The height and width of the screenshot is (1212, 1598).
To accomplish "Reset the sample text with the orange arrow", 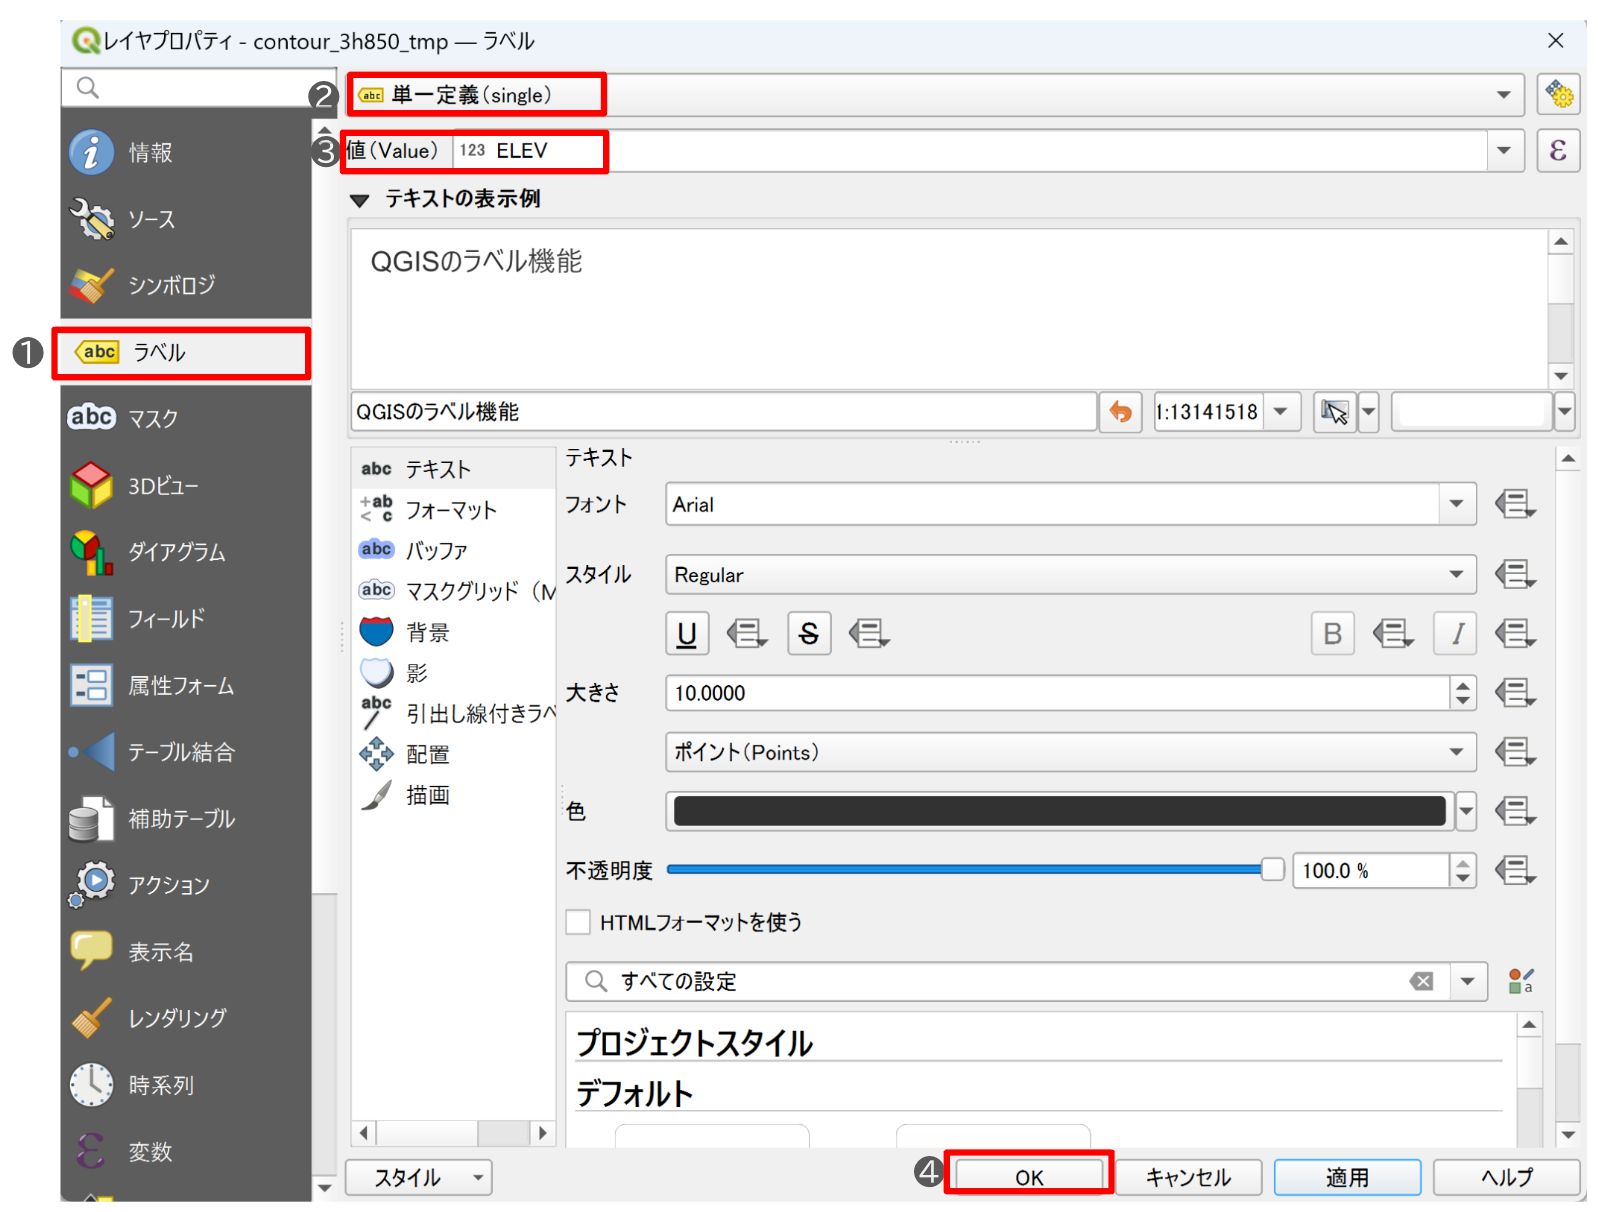I will pyautogui.click(x=1121, y=412).
